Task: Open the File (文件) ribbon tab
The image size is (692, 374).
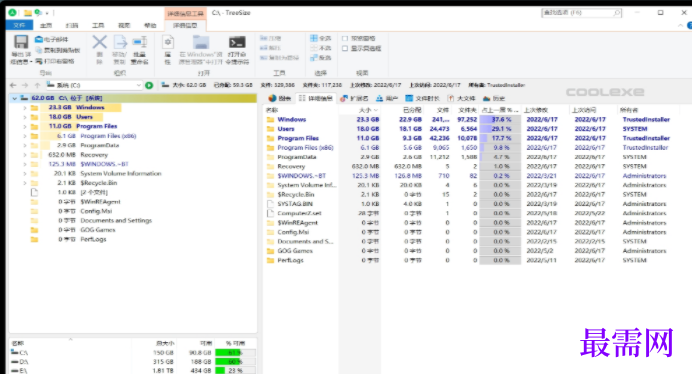Action: coord(19,25)
